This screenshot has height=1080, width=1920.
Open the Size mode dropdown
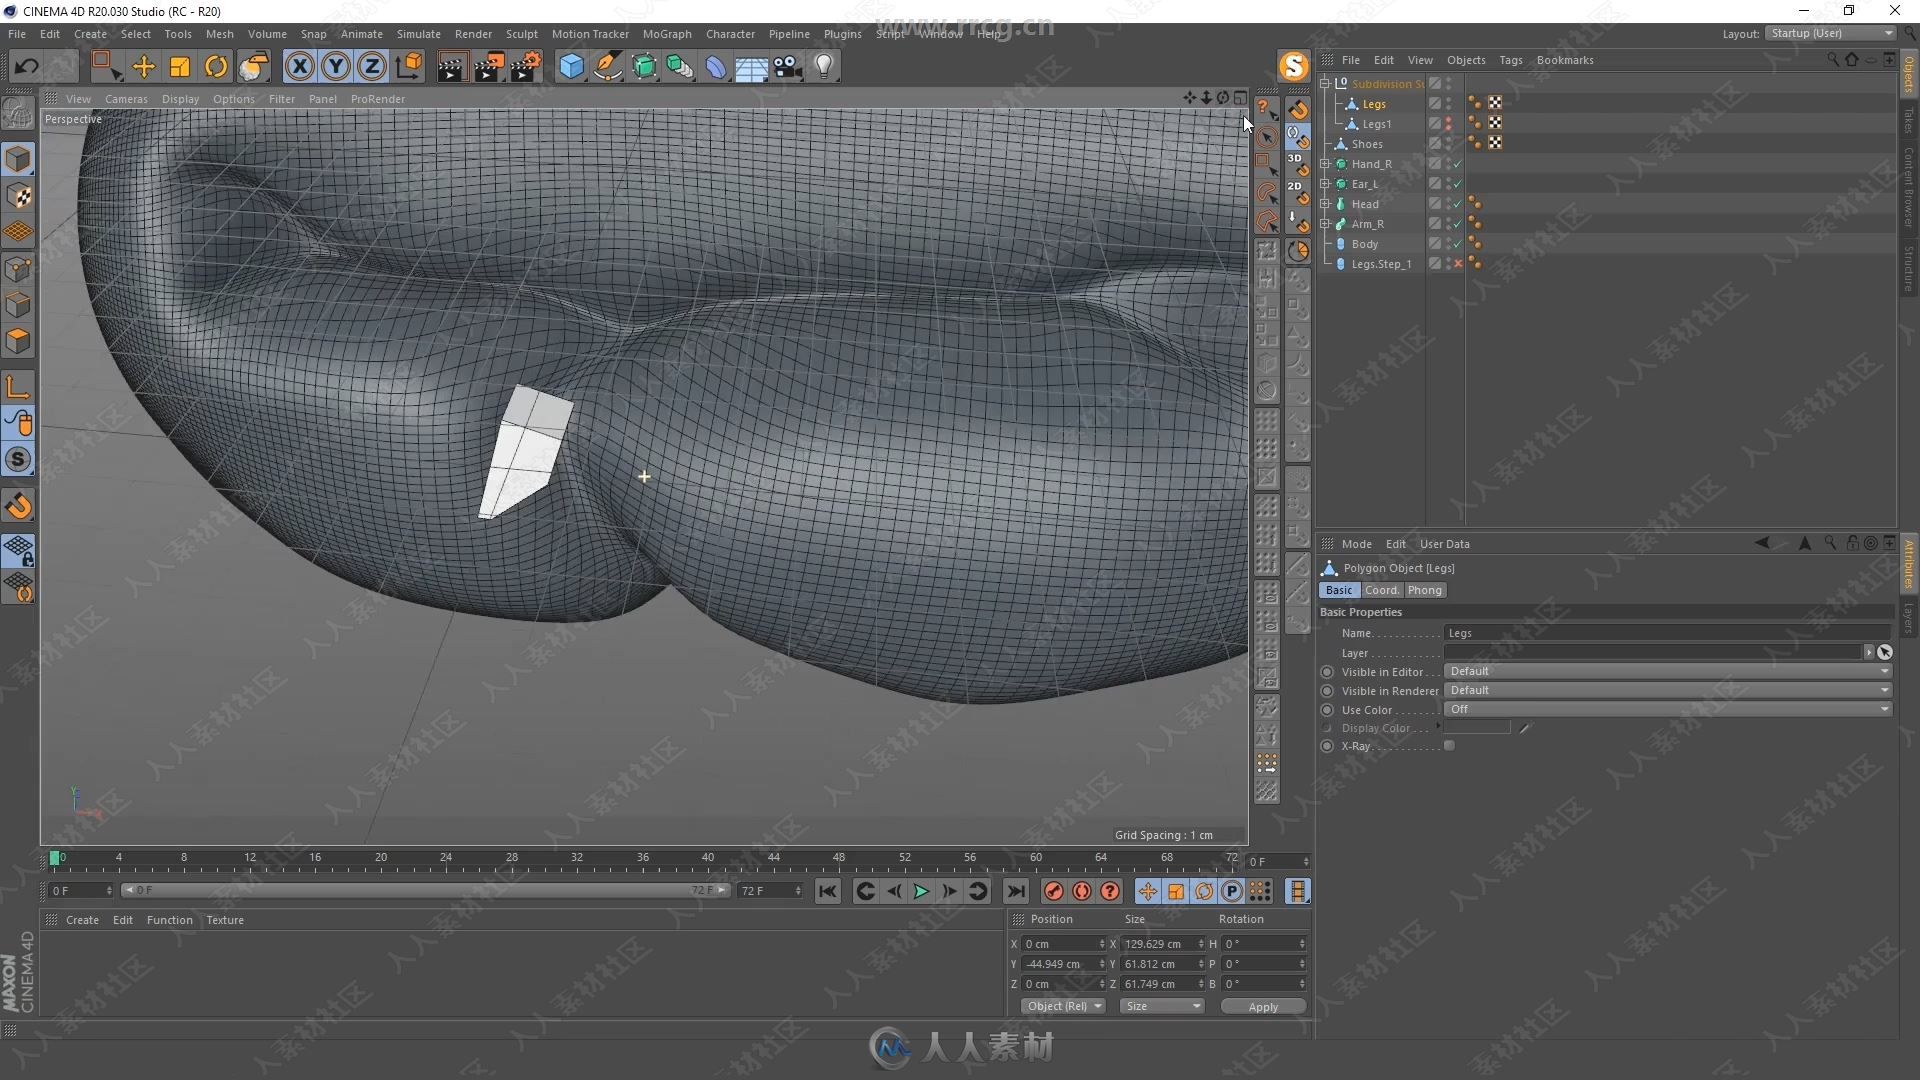click(x=1162, y=1007)
